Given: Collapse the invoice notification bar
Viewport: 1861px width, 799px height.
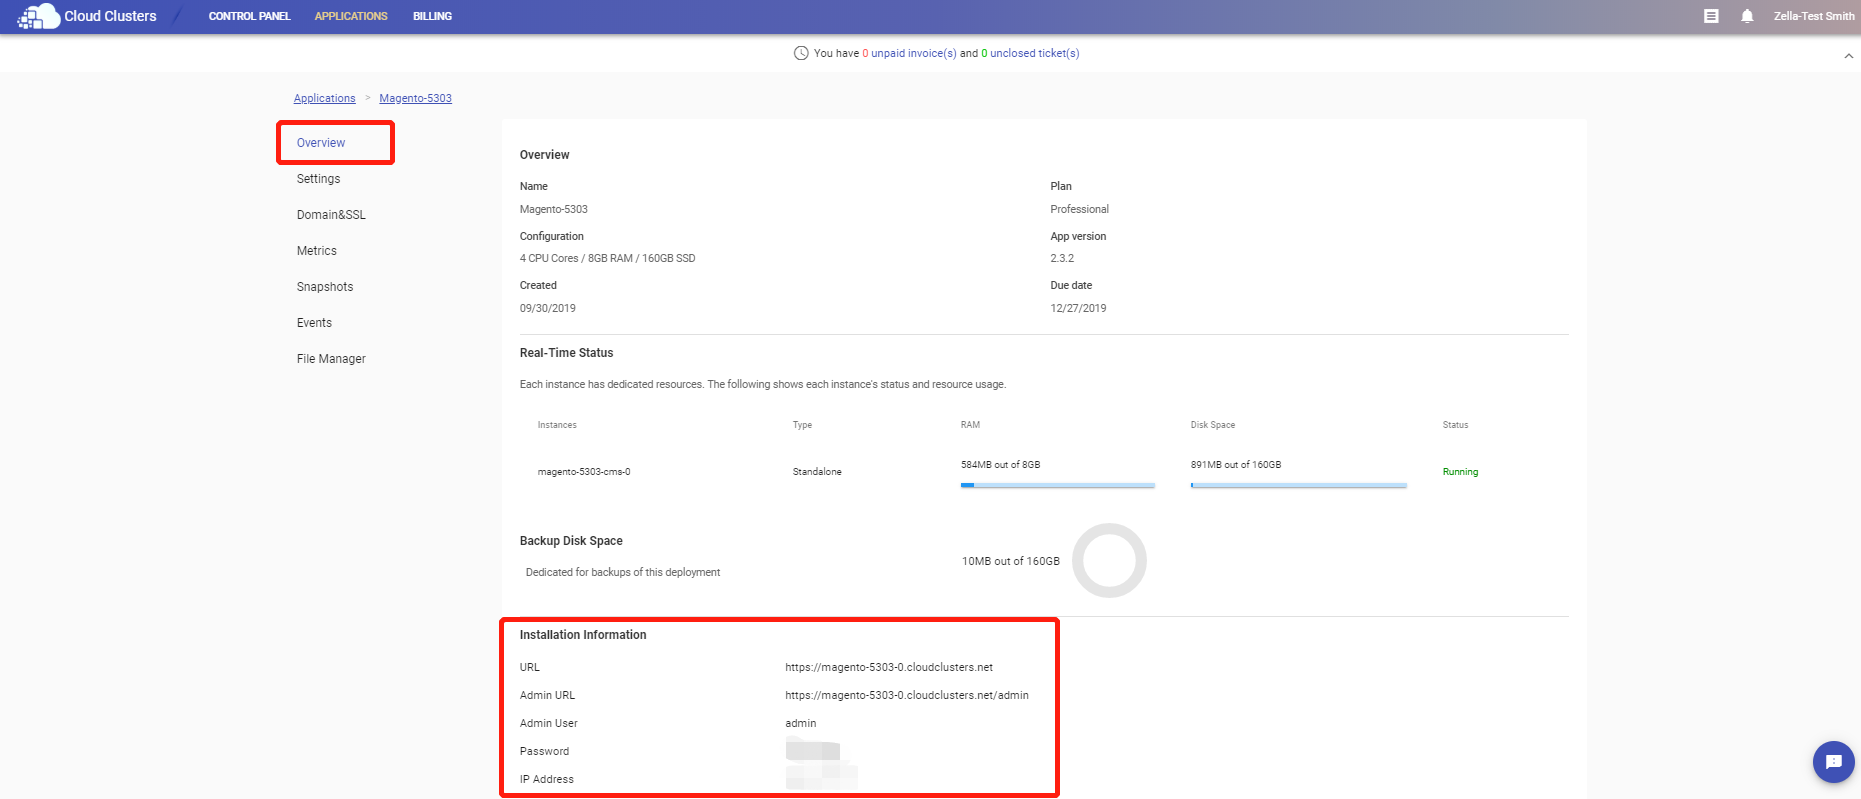Looking at the screenshot, I should [1848, 56].
